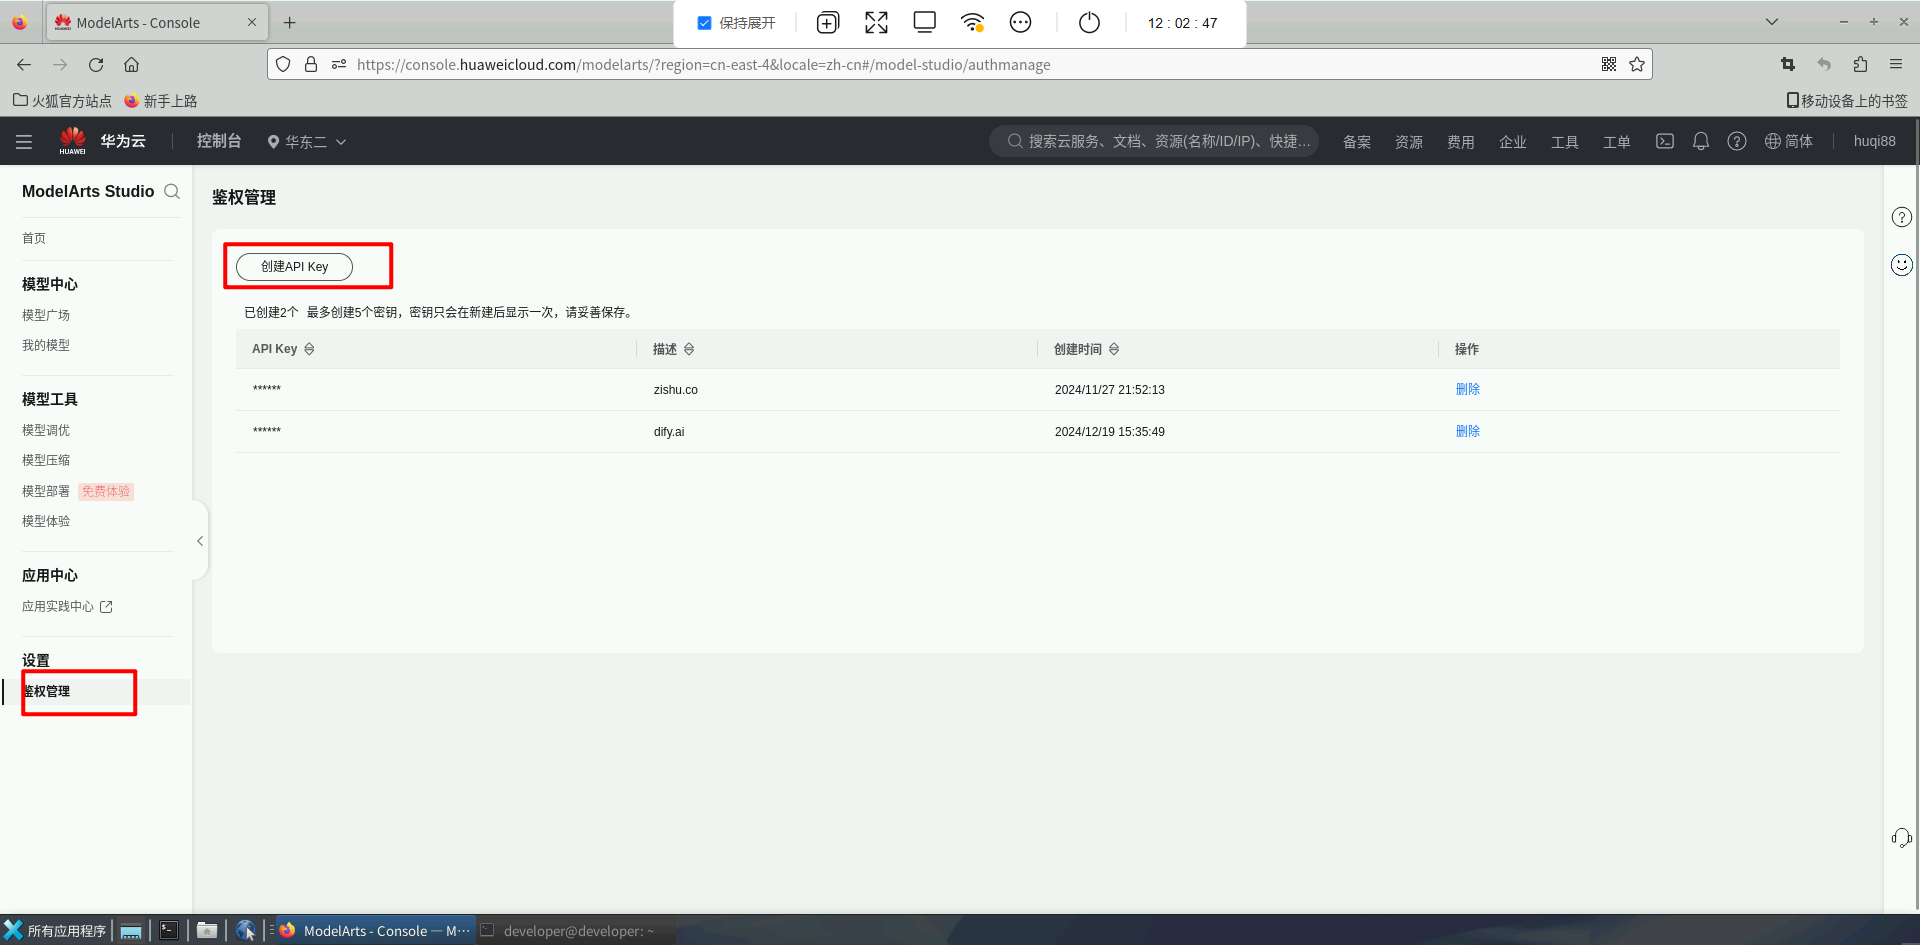Open the Firefox application menu
This screenshot has height=945, width=1920.
coord(1896,64)
